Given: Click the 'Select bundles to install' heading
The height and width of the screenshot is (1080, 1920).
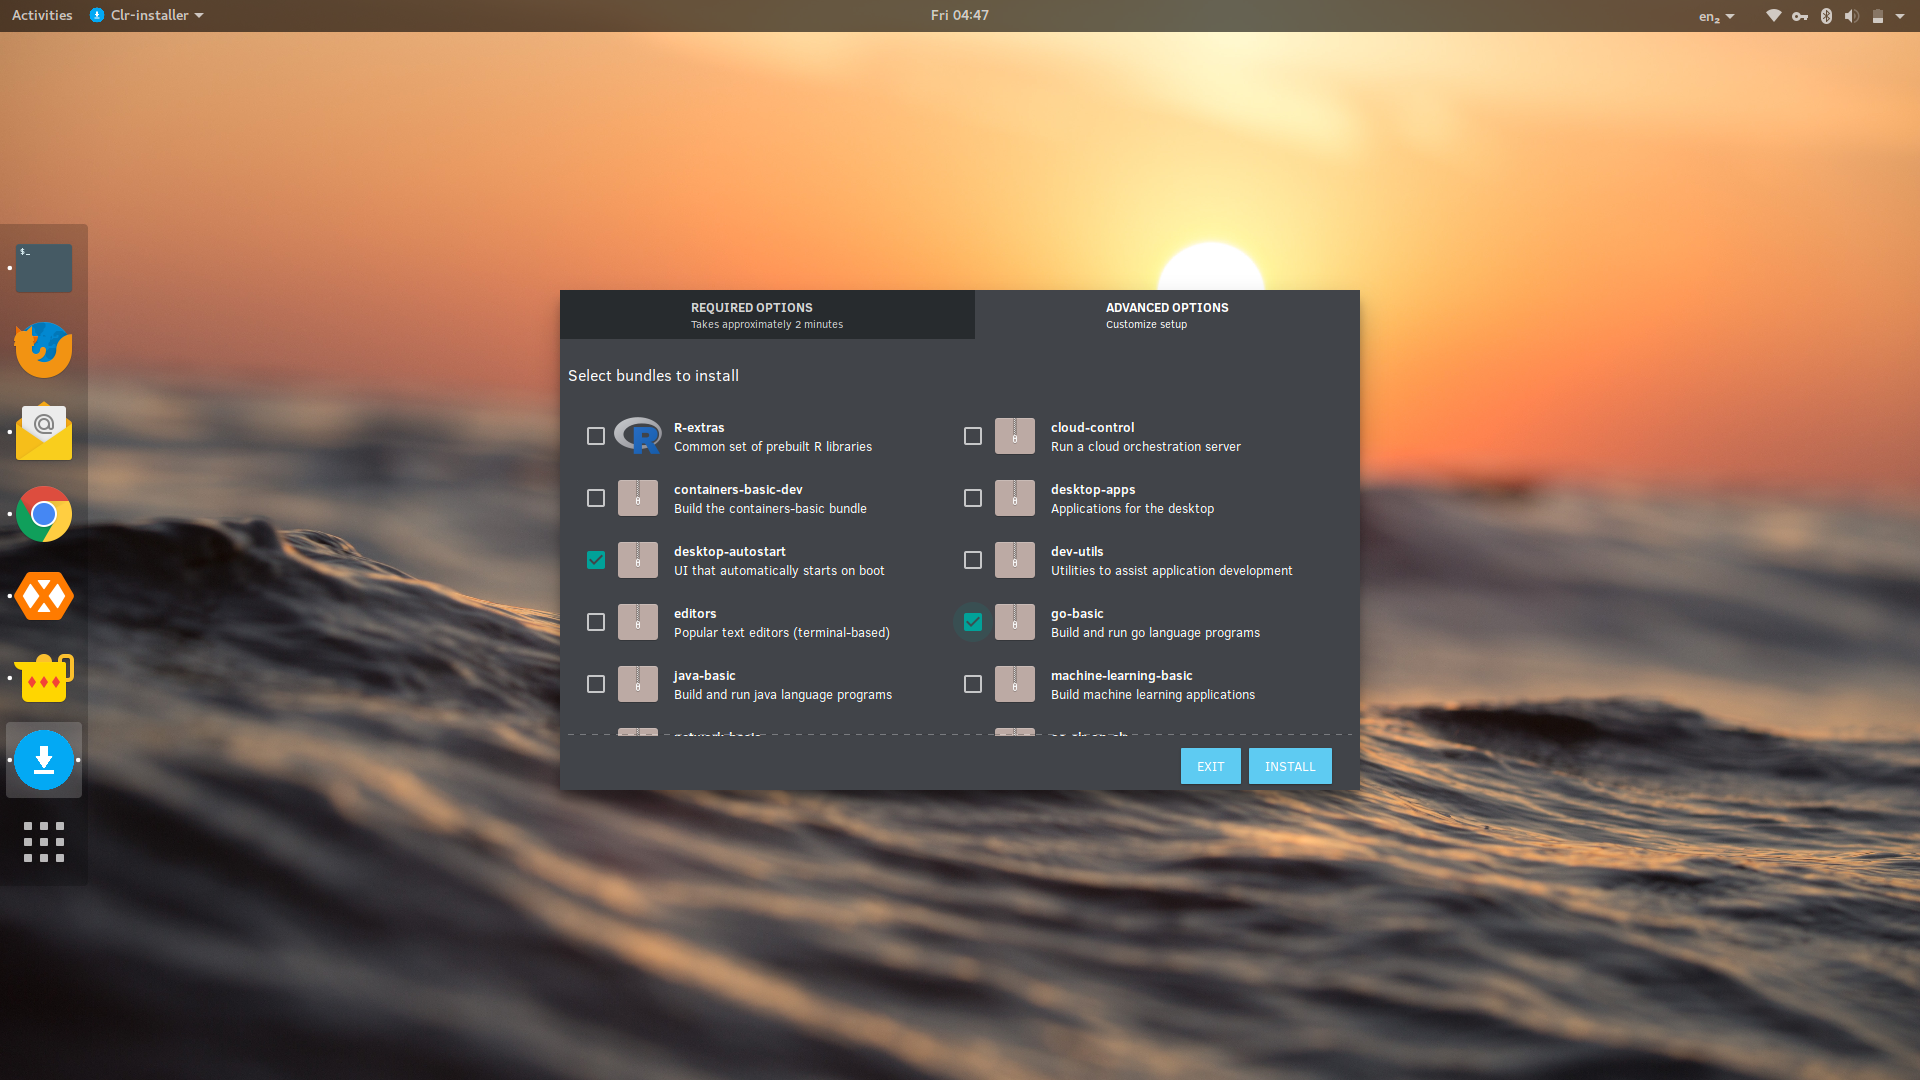Looking at the screenshot, I should 654,376.
